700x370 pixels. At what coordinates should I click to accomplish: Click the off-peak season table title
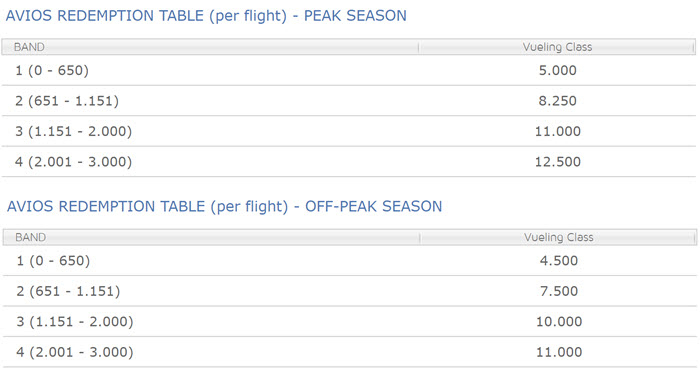pyautogui.click(x=224, y=207)
